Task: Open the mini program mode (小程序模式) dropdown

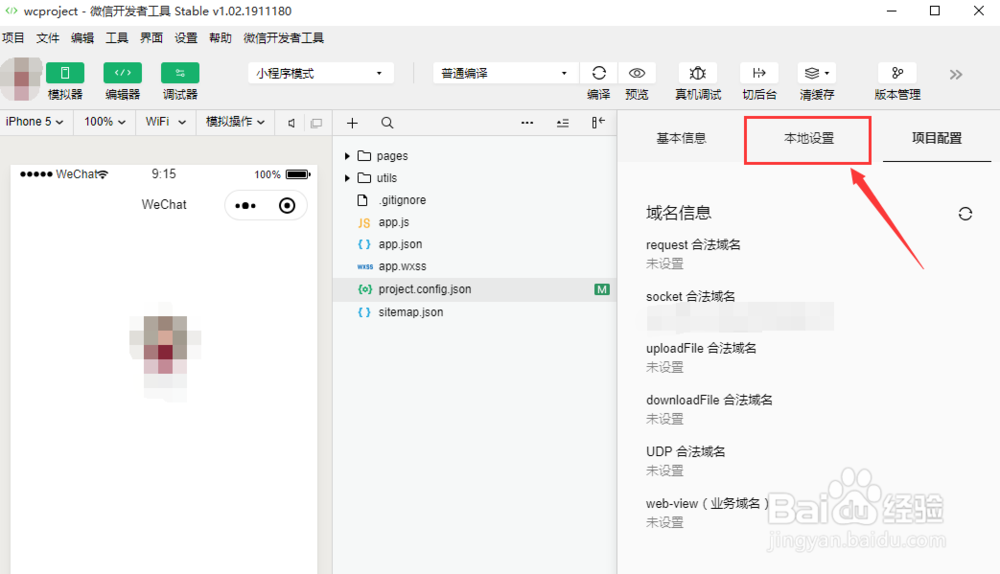Action: click(x=320, y=73)
